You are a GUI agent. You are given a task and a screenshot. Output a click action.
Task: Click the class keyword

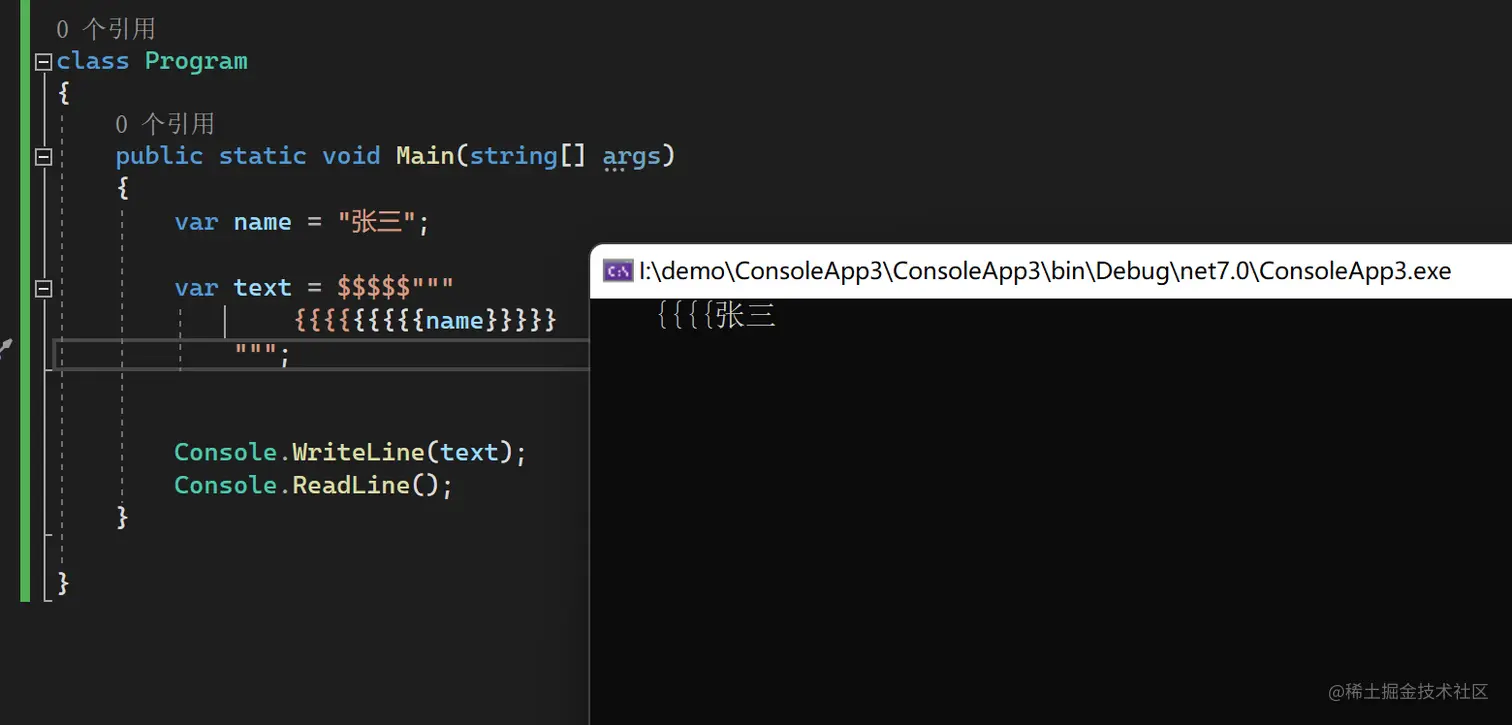coord(93,61)
